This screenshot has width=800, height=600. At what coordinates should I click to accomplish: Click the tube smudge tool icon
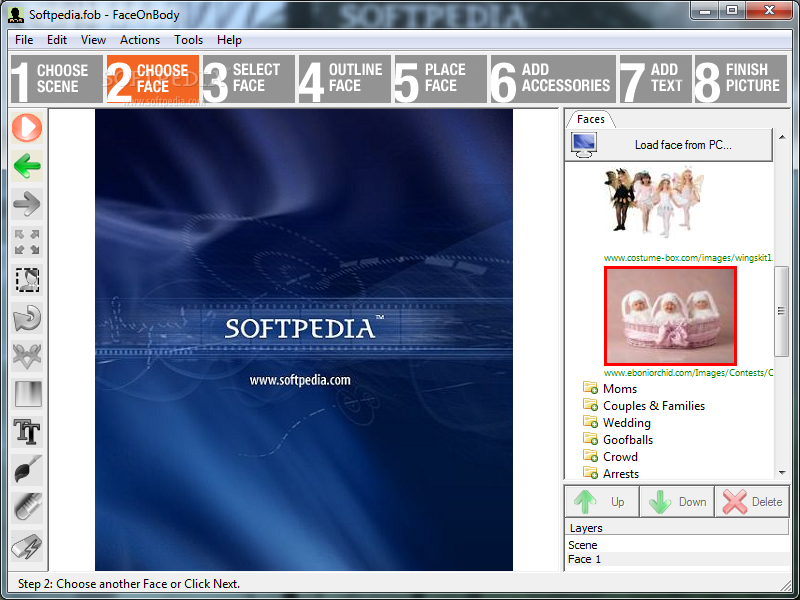(x=27, y=508)
